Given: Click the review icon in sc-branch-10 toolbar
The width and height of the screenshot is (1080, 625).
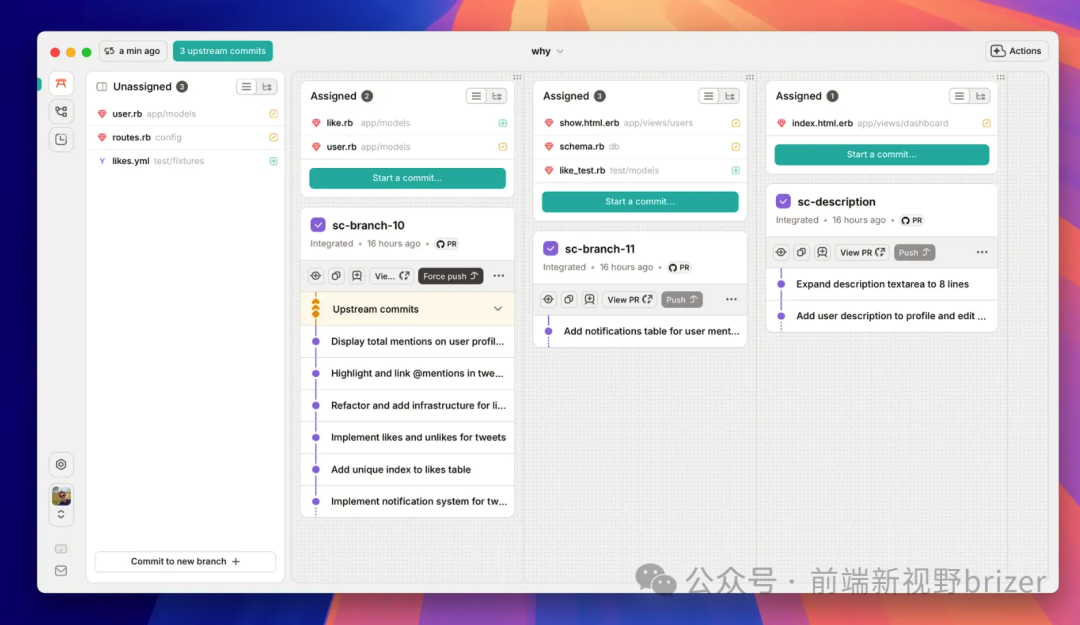Looking at the screenshot, I should tap(357, 276).
